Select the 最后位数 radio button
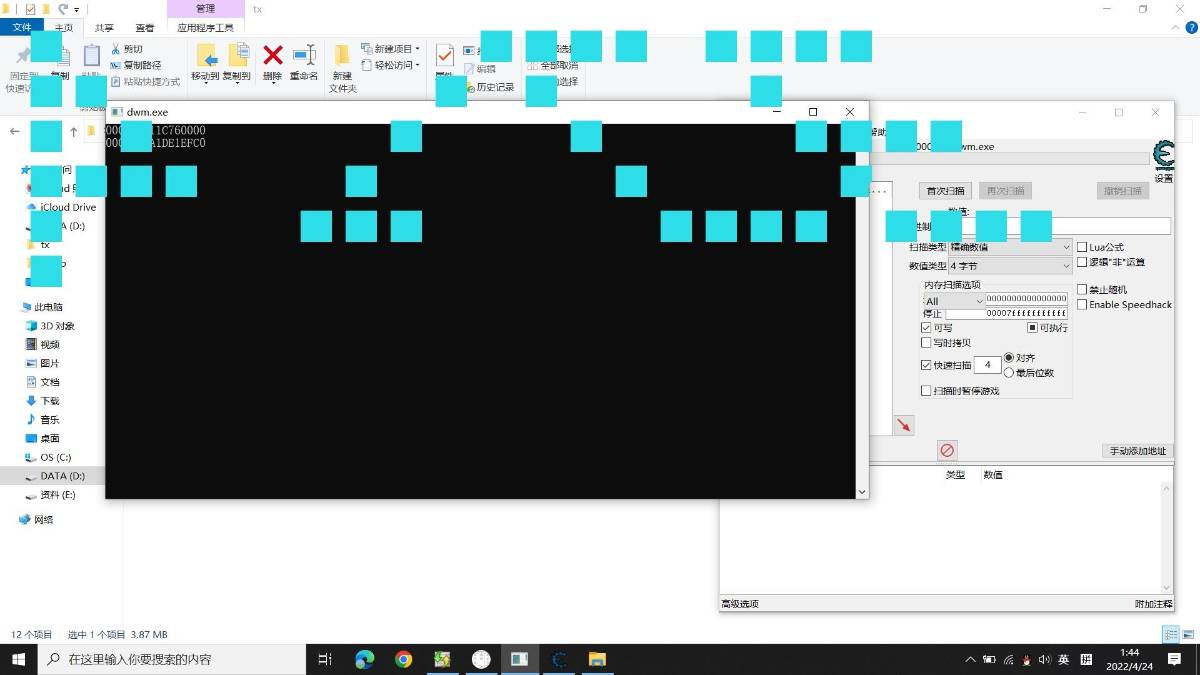1200x675 pixels. [1008, 373]
